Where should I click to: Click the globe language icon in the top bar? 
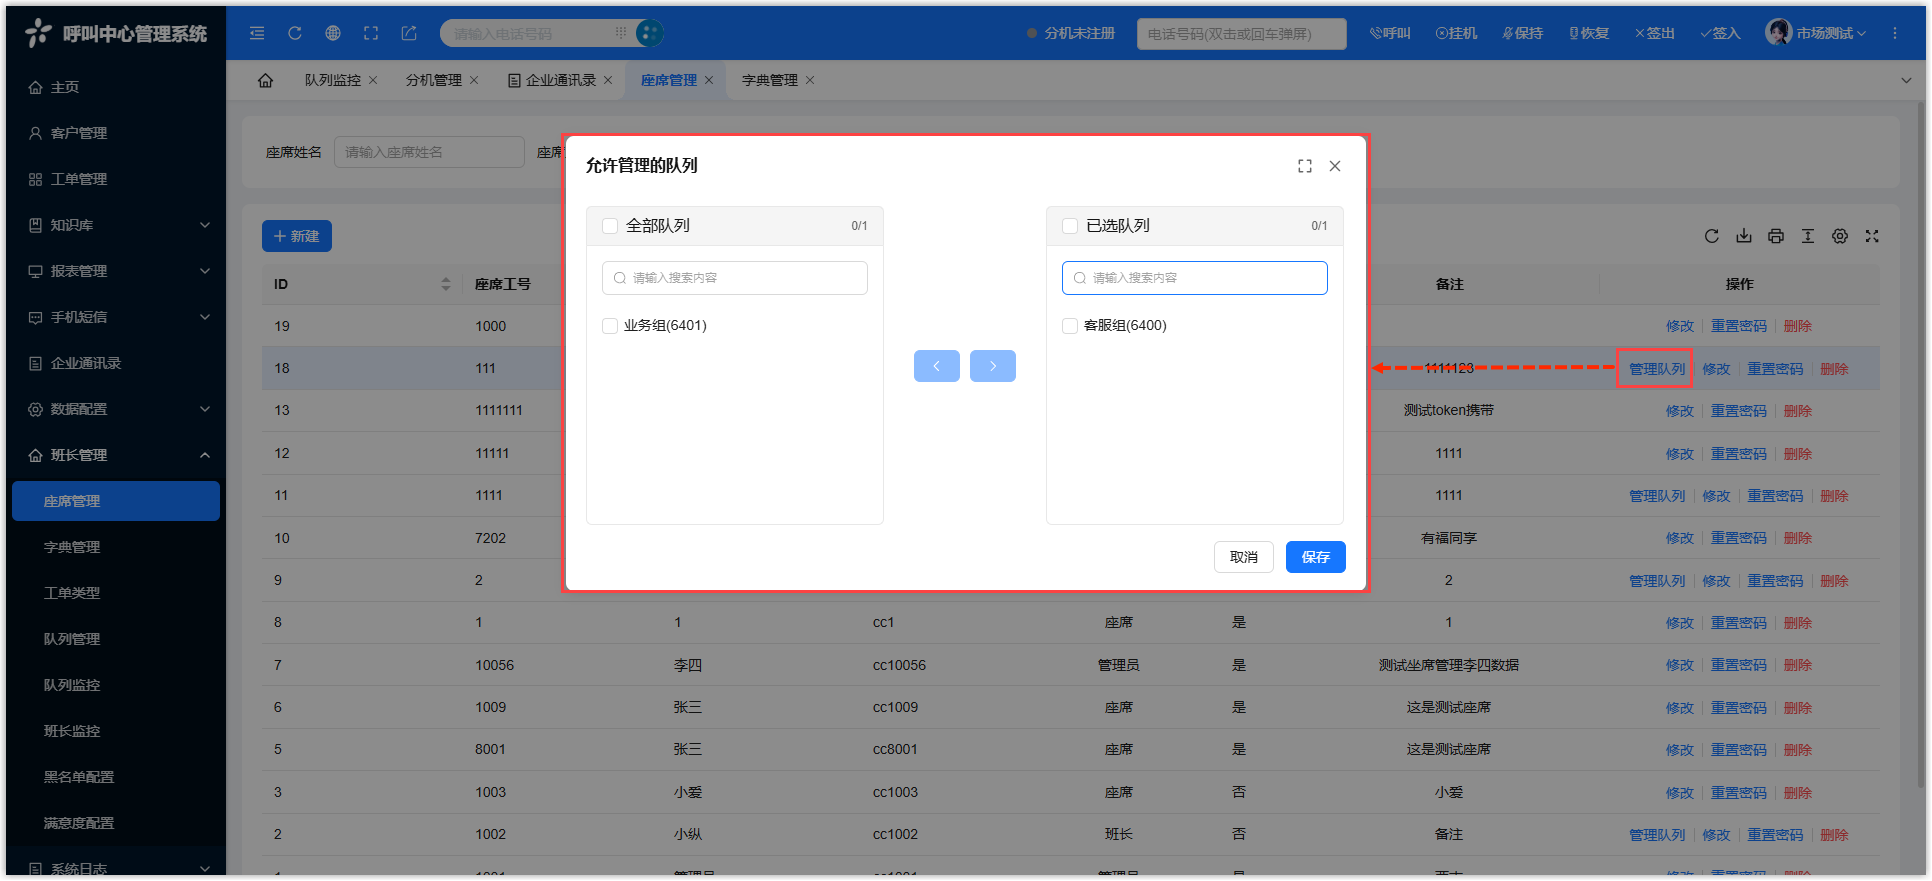[333, 33]
